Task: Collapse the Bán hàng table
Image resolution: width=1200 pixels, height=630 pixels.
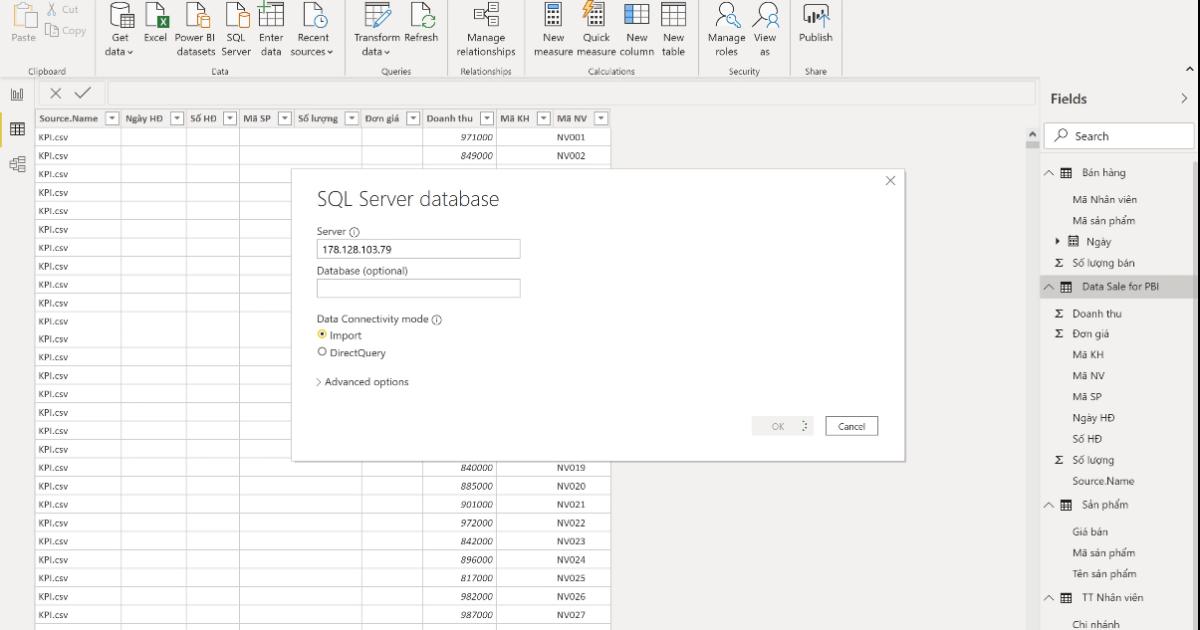Action: coord(1049,173)
